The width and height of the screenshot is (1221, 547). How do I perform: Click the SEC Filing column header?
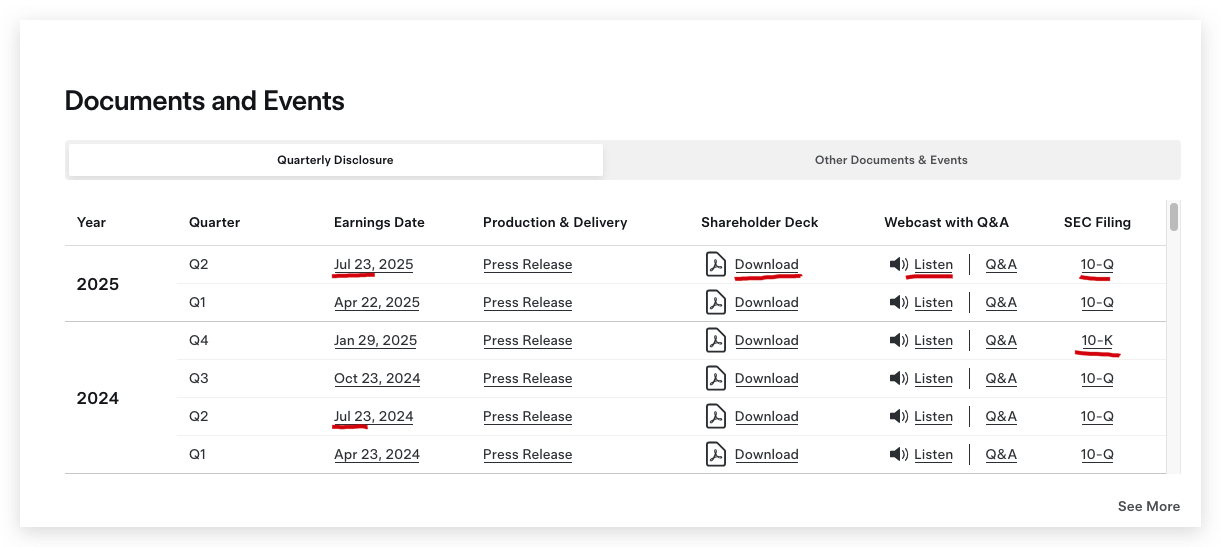click(x=1097, y=223)
